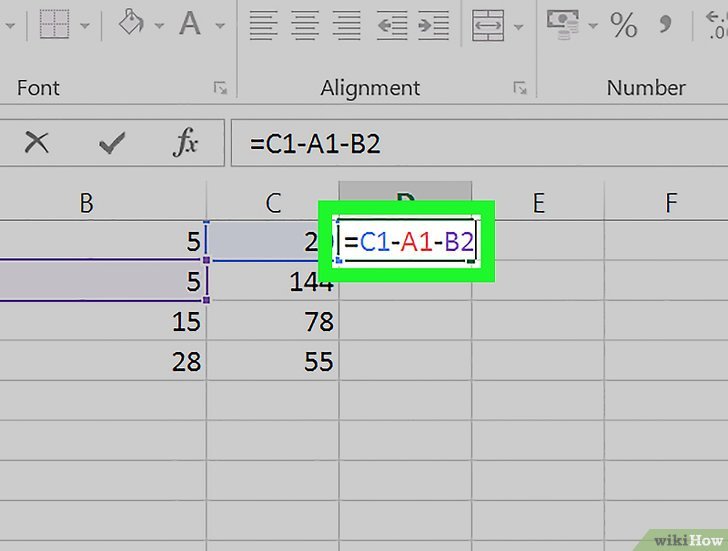Select column C header
728x551 pixels.
click(273, 202)
